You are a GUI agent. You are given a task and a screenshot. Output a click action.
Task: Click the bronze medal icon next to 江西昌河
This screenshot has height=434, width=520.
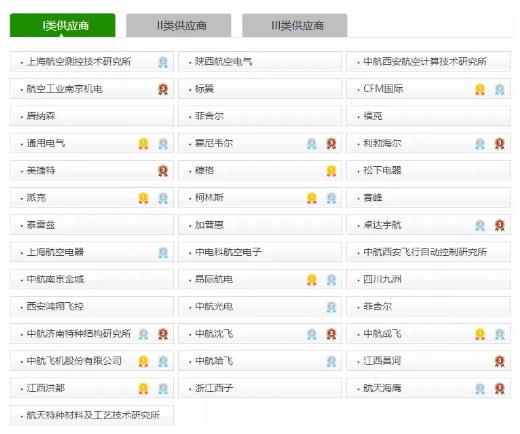pyautogui.click(x=499, y=361)
